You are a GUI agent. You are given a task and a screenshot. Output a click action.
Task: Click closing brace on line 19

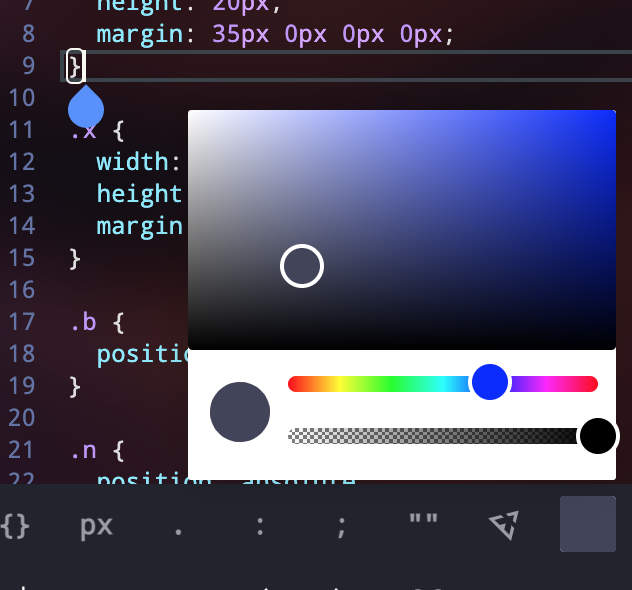click(x=75, y=386)
